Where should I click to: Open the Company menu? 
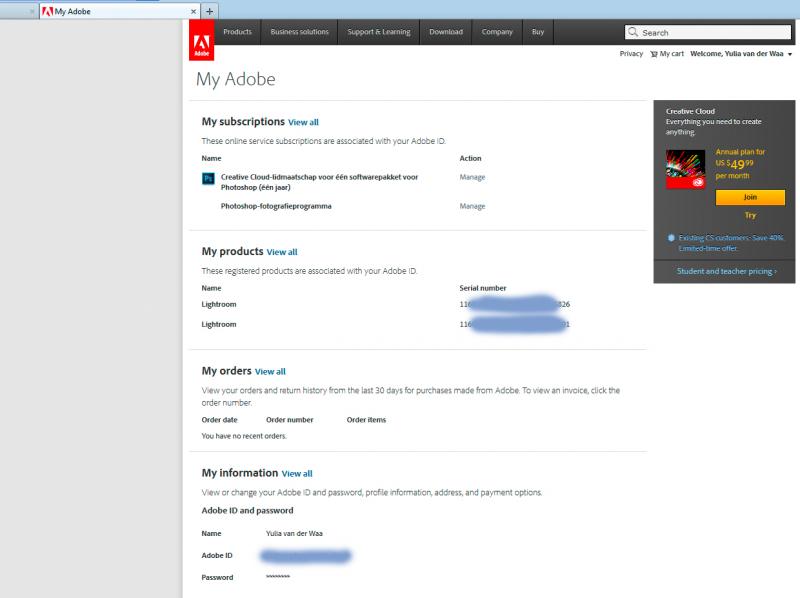[x=497, y=32]
